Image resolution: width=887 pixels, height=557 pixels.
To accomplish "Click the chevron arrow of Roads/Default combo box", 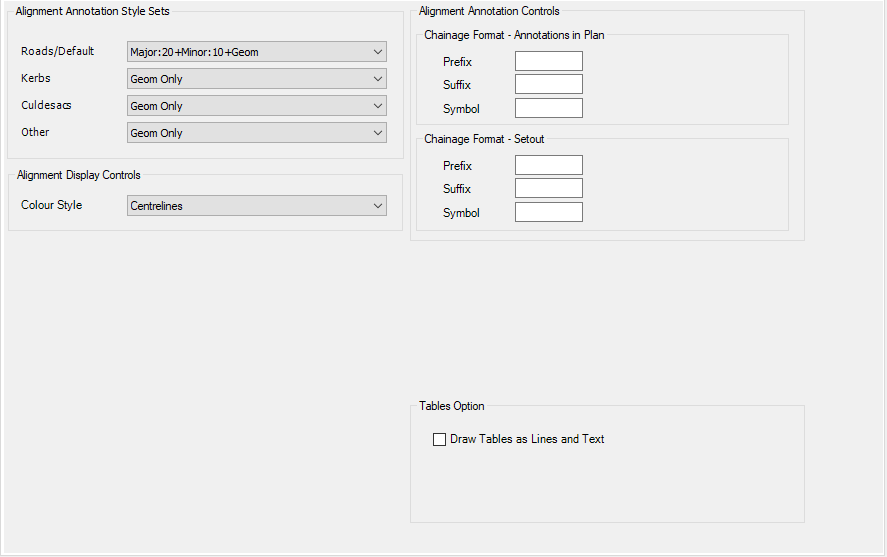I will tap(378, 51).
